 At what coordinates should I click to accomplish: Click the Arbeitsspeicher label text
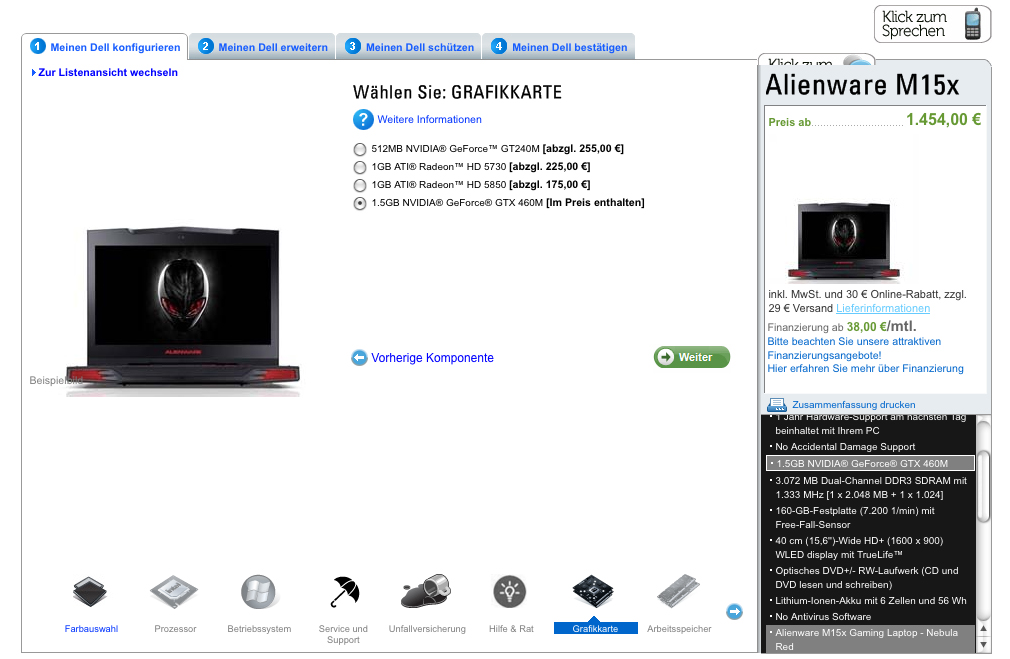tap(679, 629)
